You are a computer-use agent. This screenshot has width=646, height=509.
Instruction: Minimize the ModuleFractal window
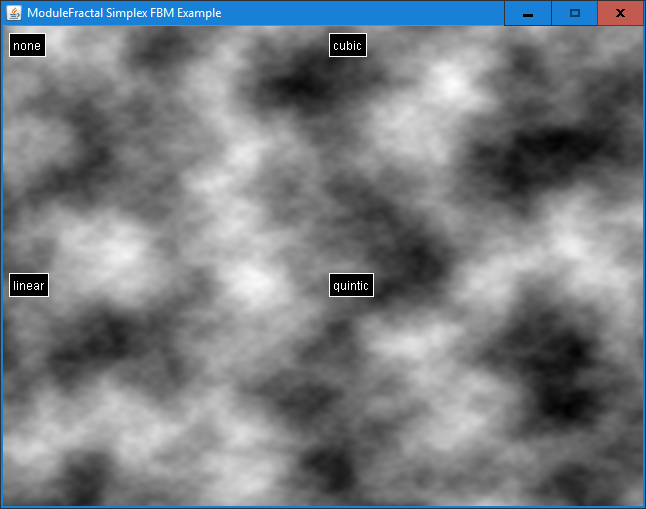point(527,13)
